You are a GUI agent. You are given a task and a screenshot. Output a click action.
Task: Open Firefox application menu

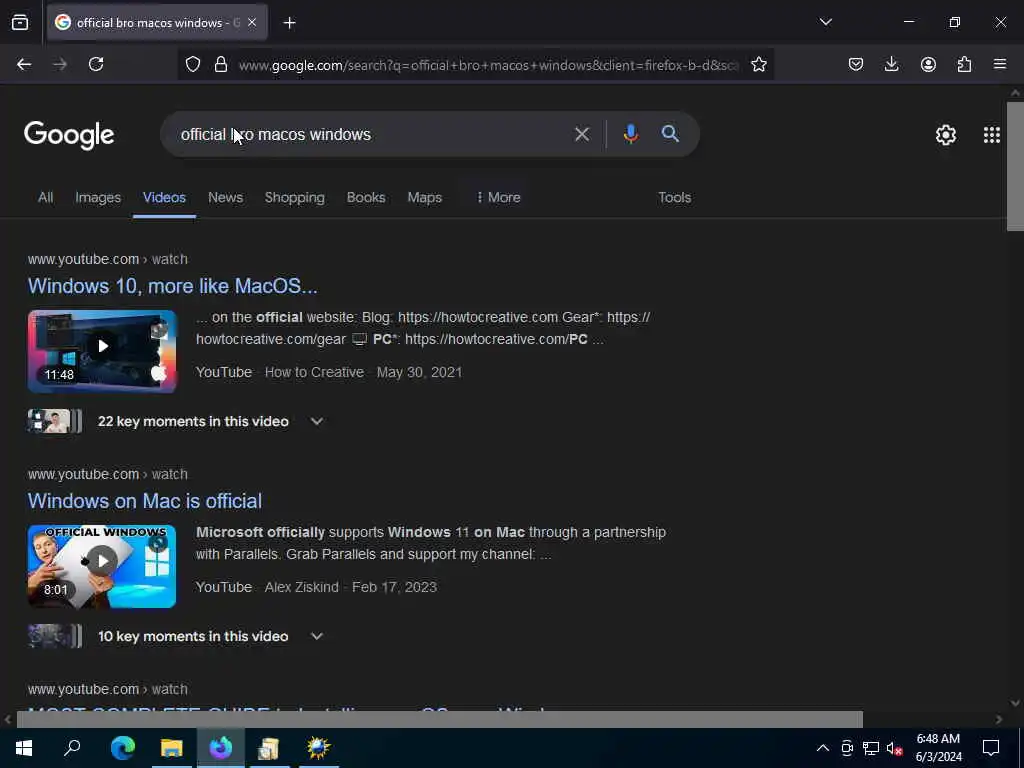pyautogui.click(x=999, y=64)
